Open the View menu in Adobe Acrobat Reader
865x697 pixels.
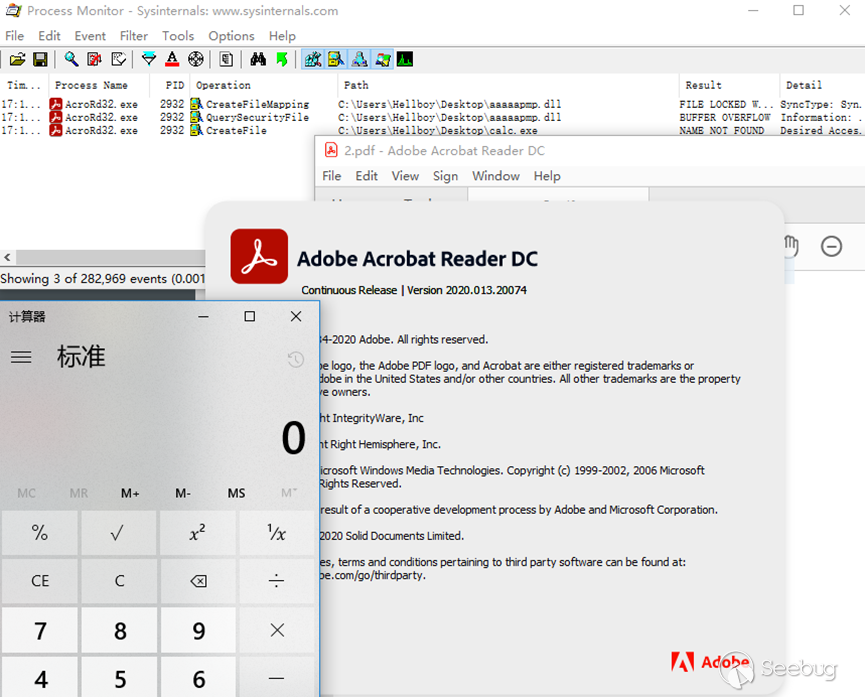[405, 176]
